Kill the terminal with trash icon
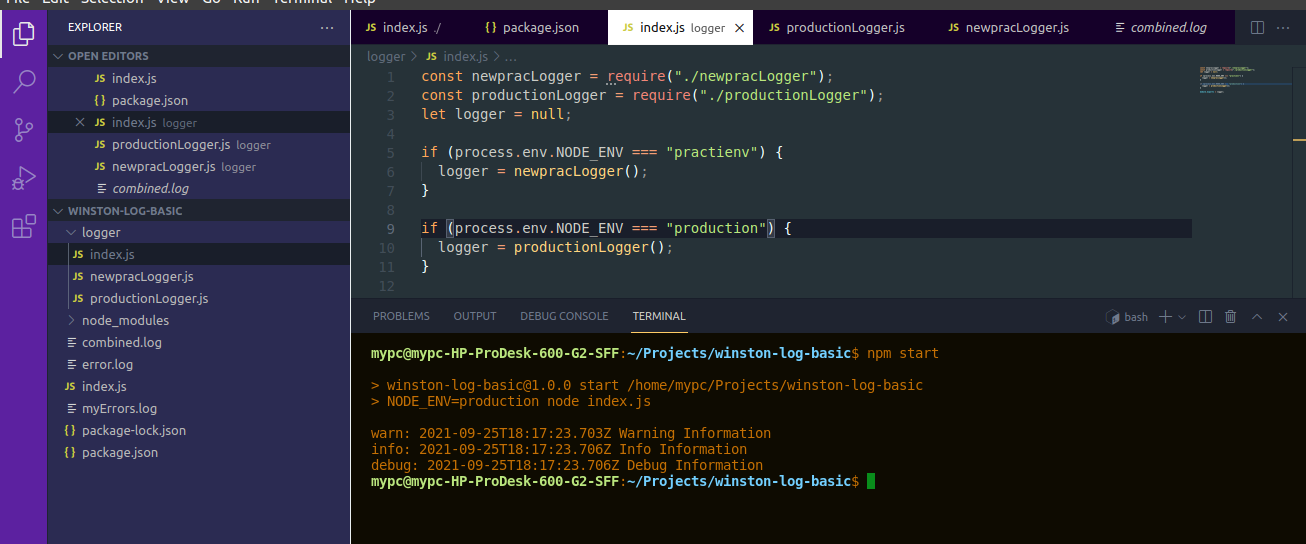 click(x=1231, y=317)
